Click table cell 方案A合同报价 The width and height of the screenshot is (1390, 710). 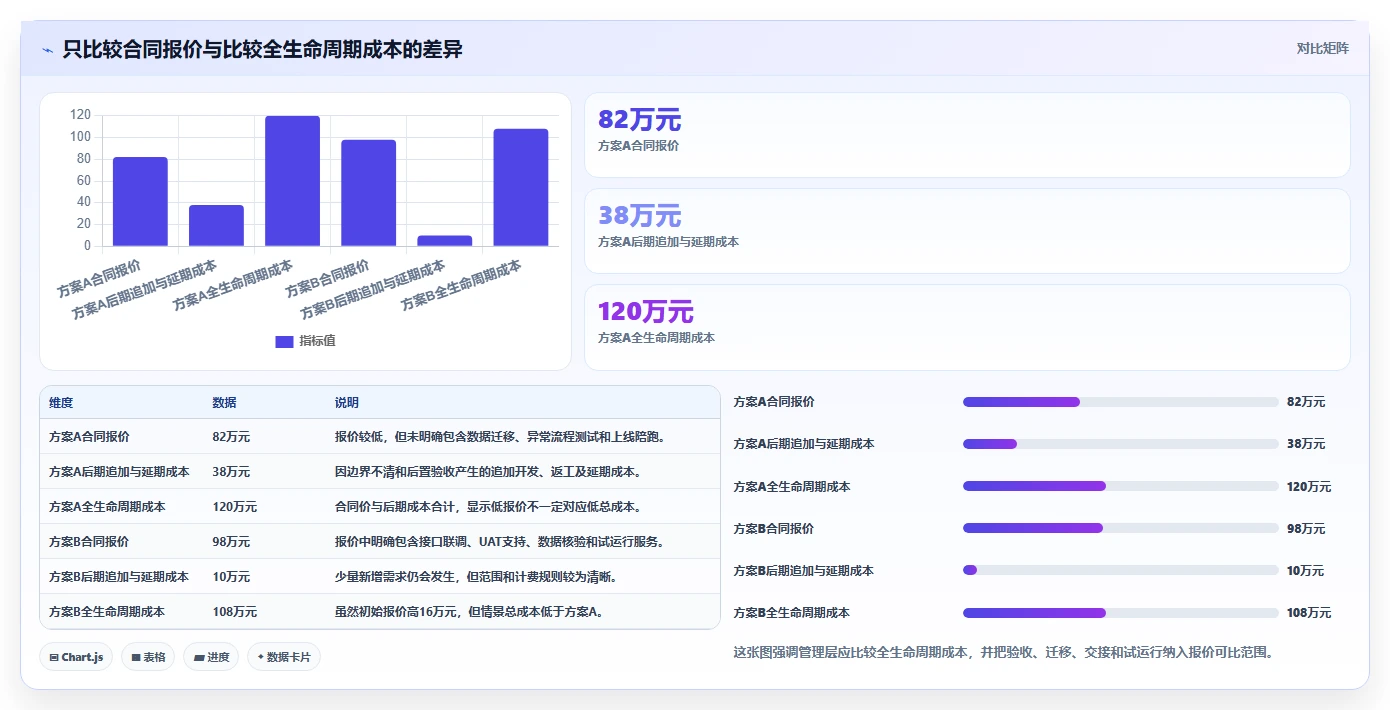pyautogui.click(x=89, y=437)
